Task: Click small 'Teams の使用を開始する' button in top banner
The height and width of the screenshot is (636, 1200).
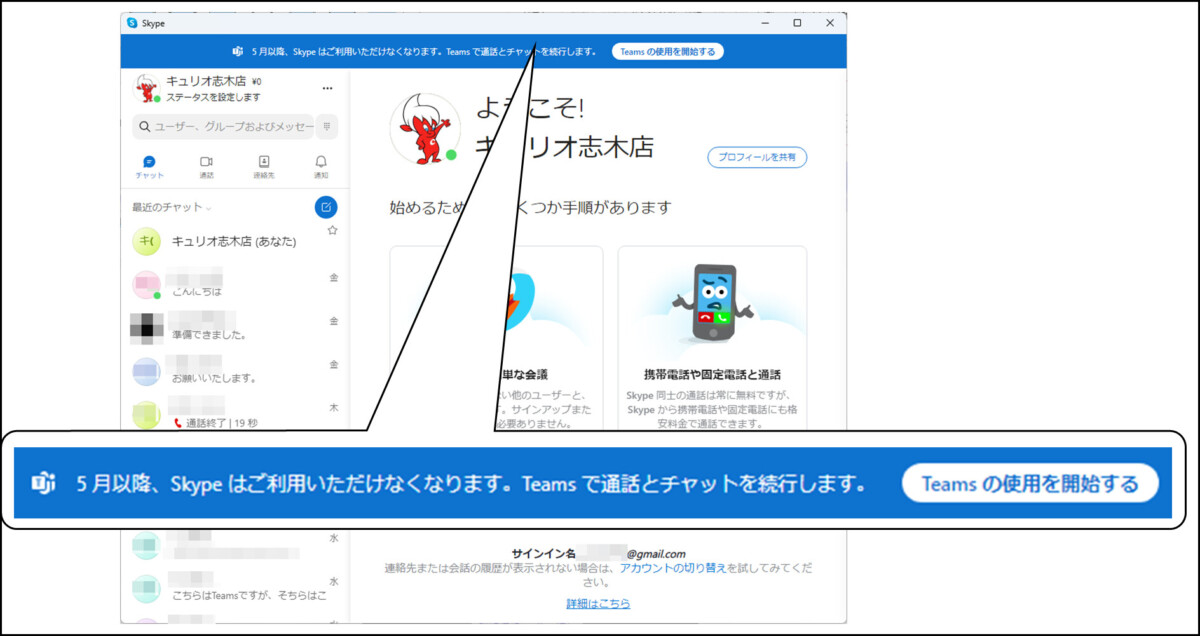Action: point(668,51)
